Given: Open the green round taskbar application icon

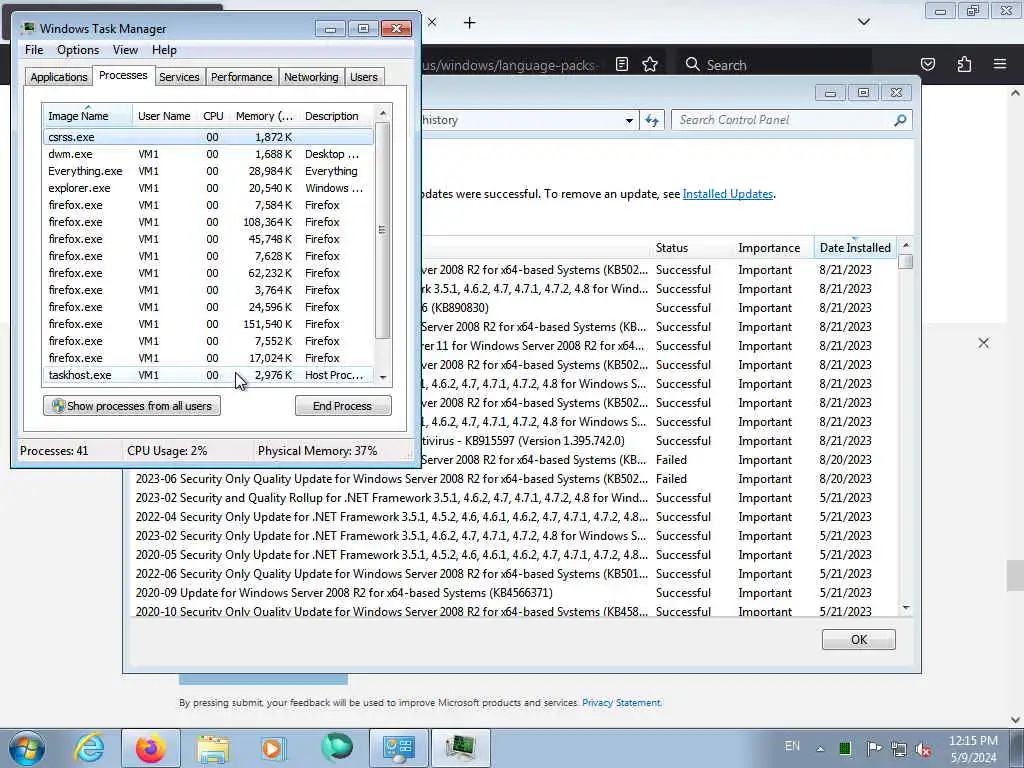Looking at the screenshot, I should pos(336,748).
